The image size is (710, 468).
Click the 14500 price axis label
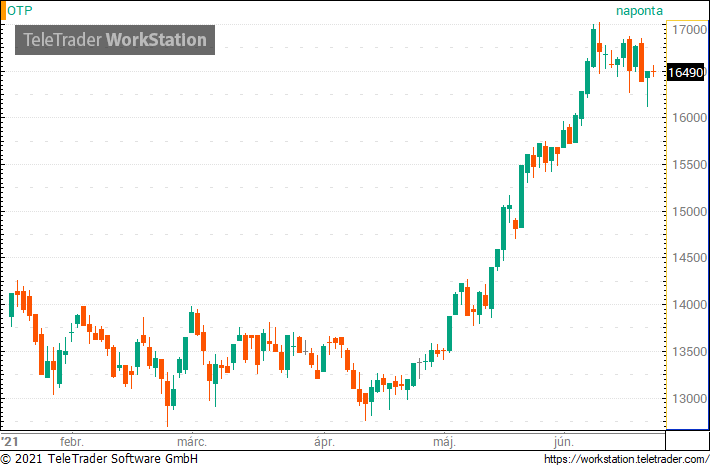689,258
